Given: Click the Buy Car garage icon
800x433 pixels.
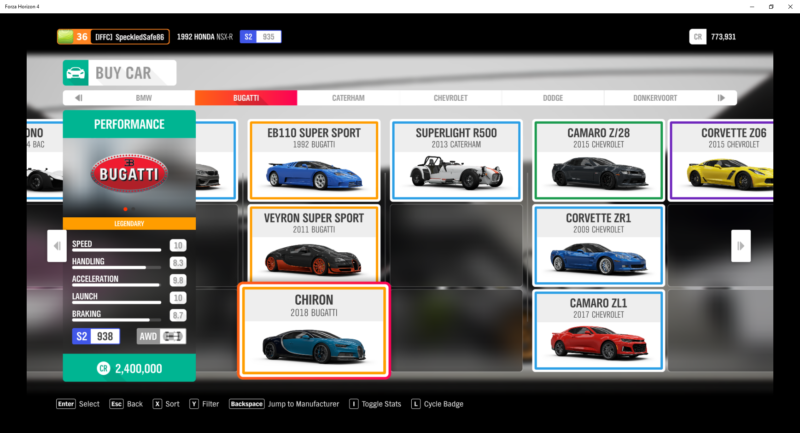Looking at the screenshot, I should tap(75, 72).
